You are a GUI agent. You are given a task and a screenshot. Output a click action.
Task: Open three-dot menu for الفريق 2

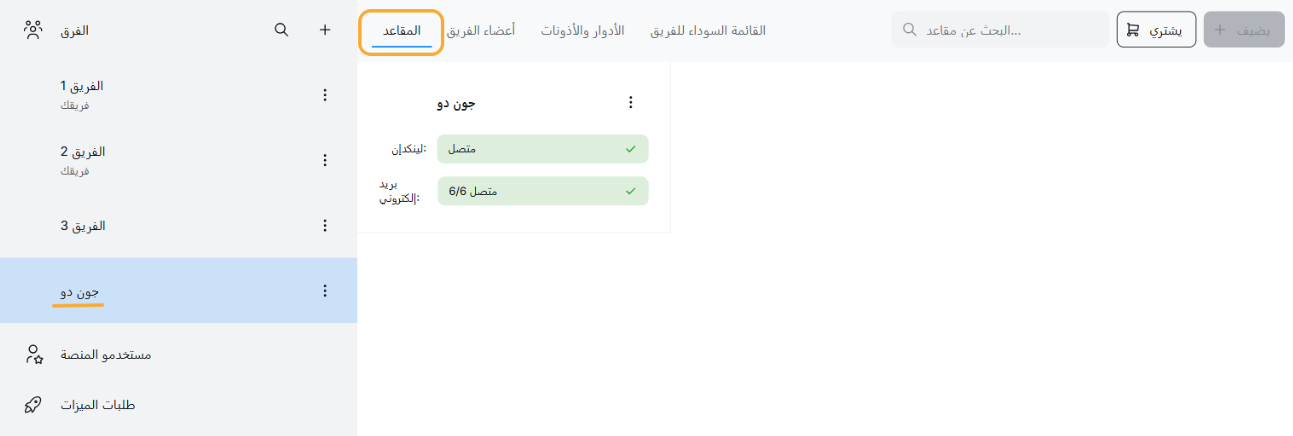tap(324, 160)
